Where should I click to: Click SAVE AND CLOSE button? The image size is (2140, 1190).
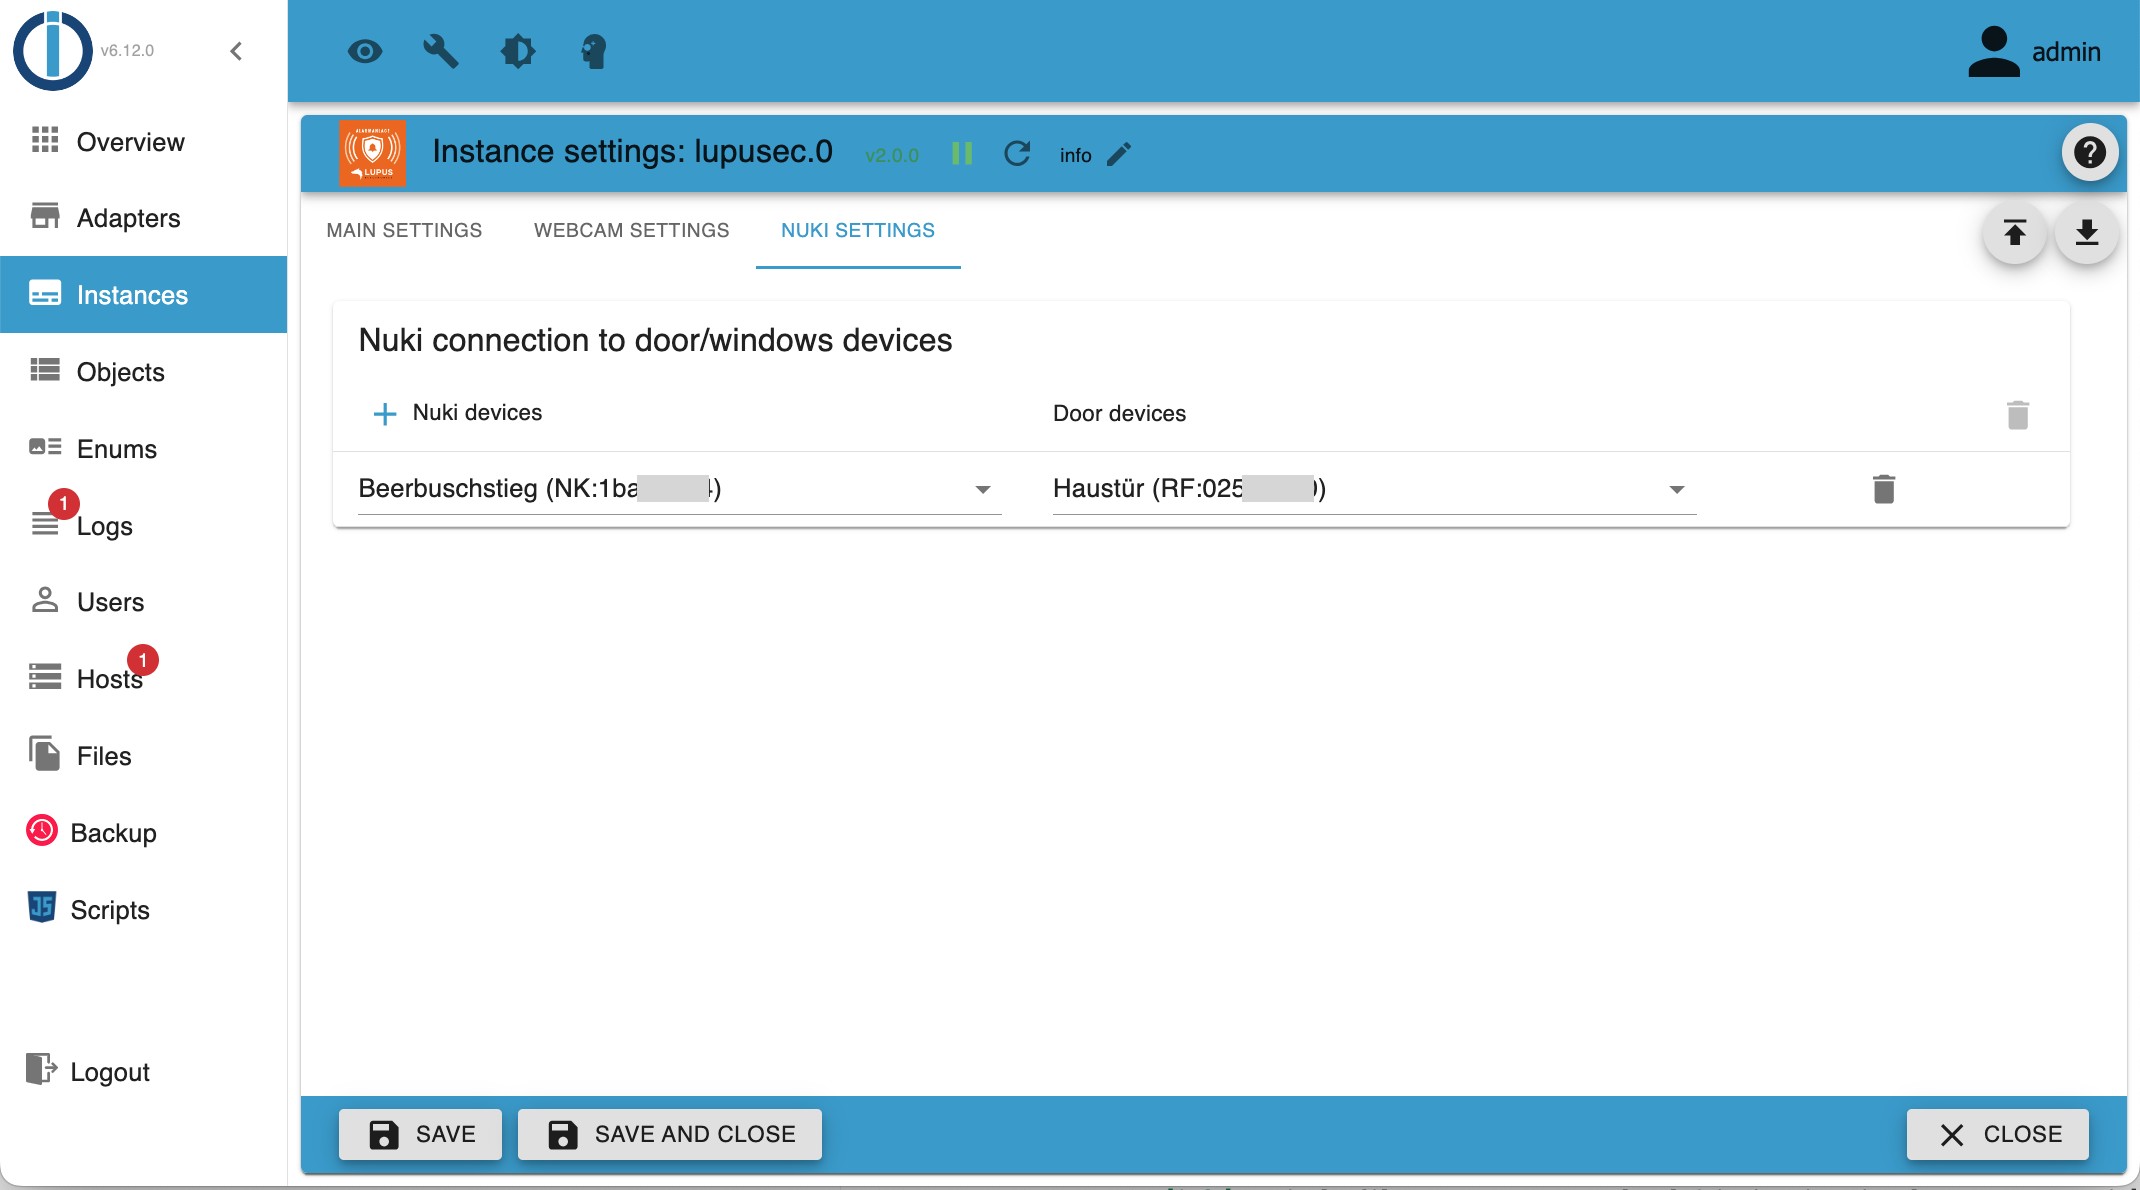[669, 1133]
